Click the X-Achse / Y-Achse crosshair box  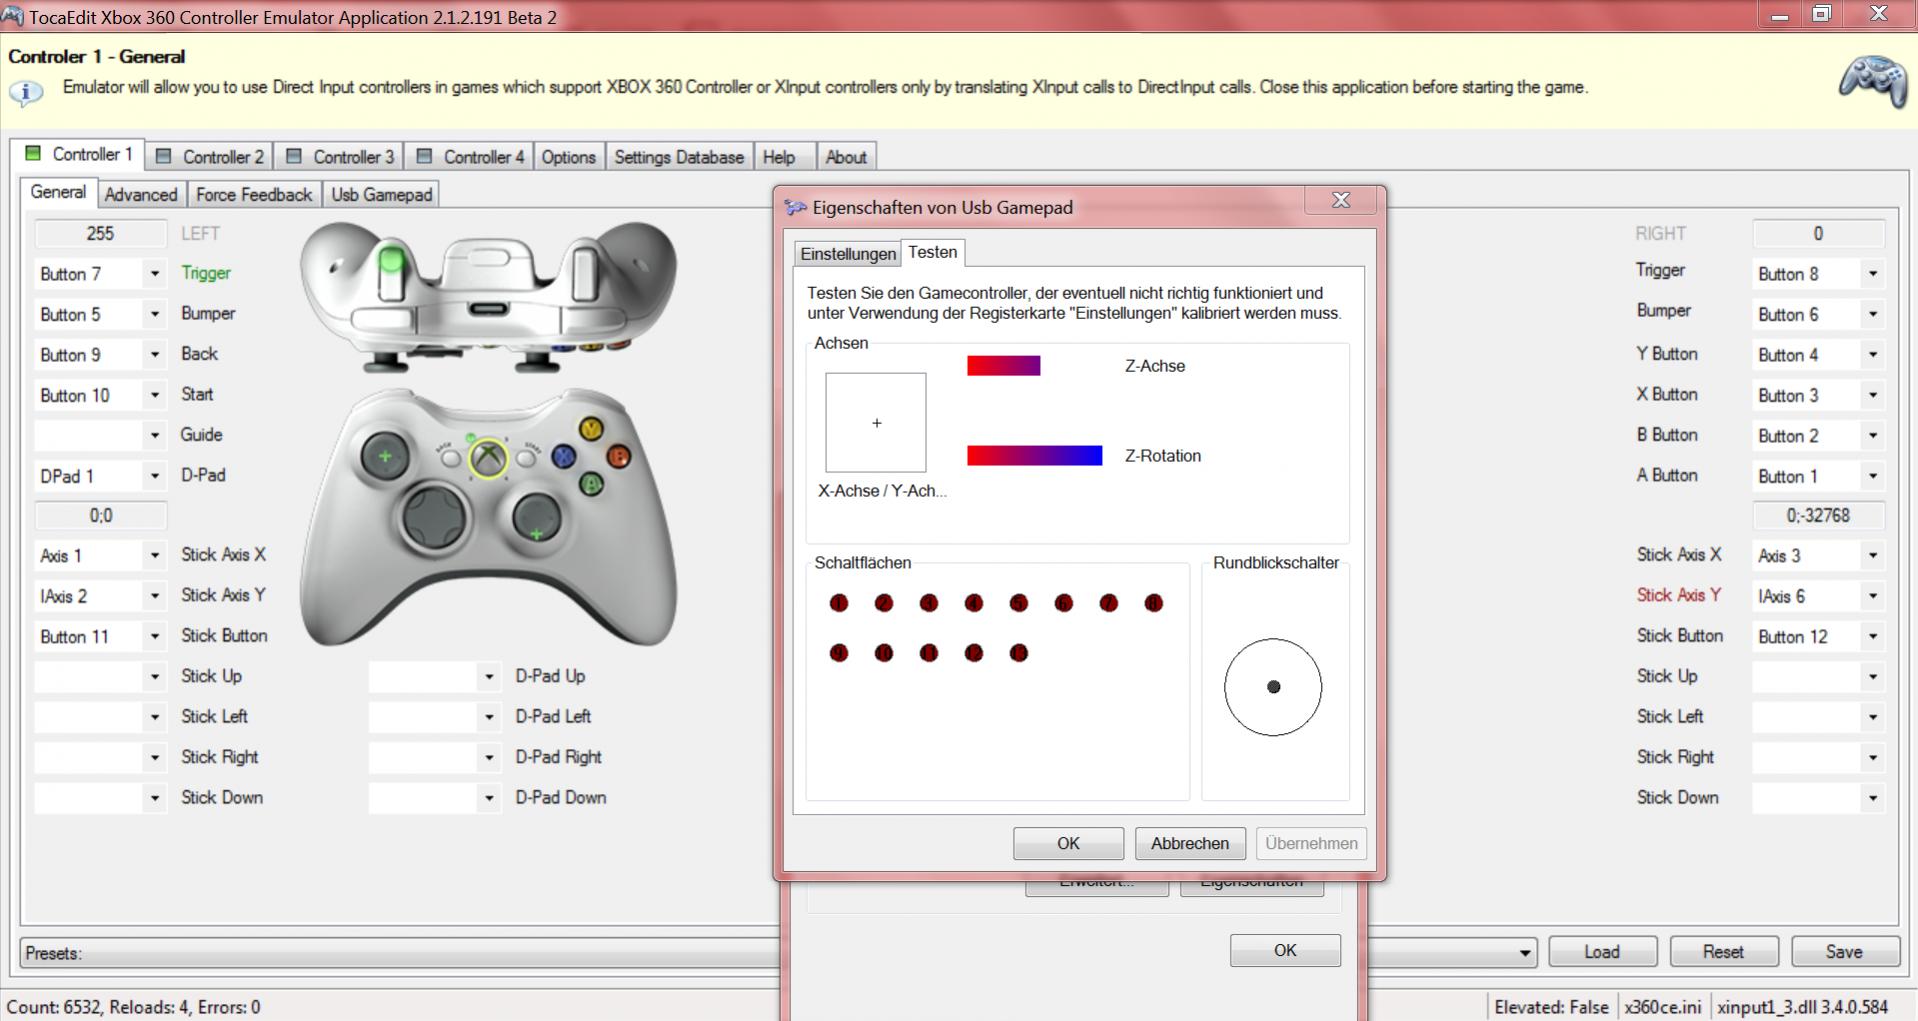coord(876,423)
